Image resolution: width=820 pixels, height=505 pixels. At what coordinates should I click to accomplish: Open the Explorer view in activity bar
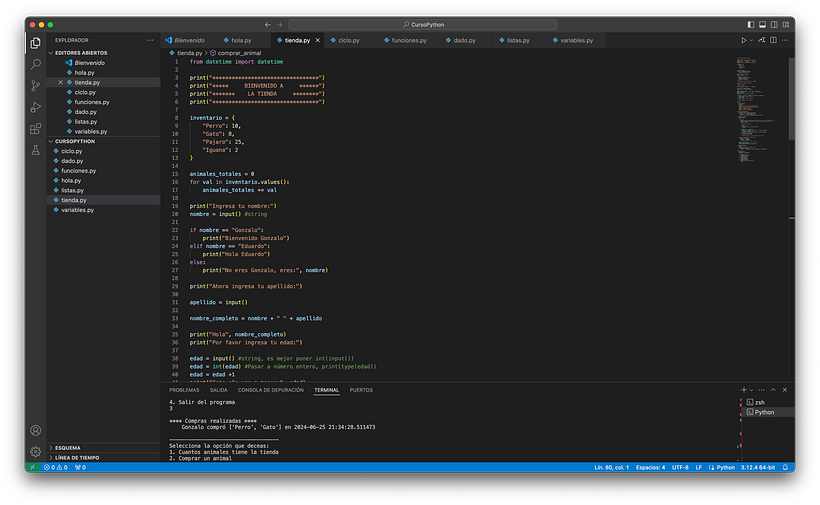pos(36,43)
